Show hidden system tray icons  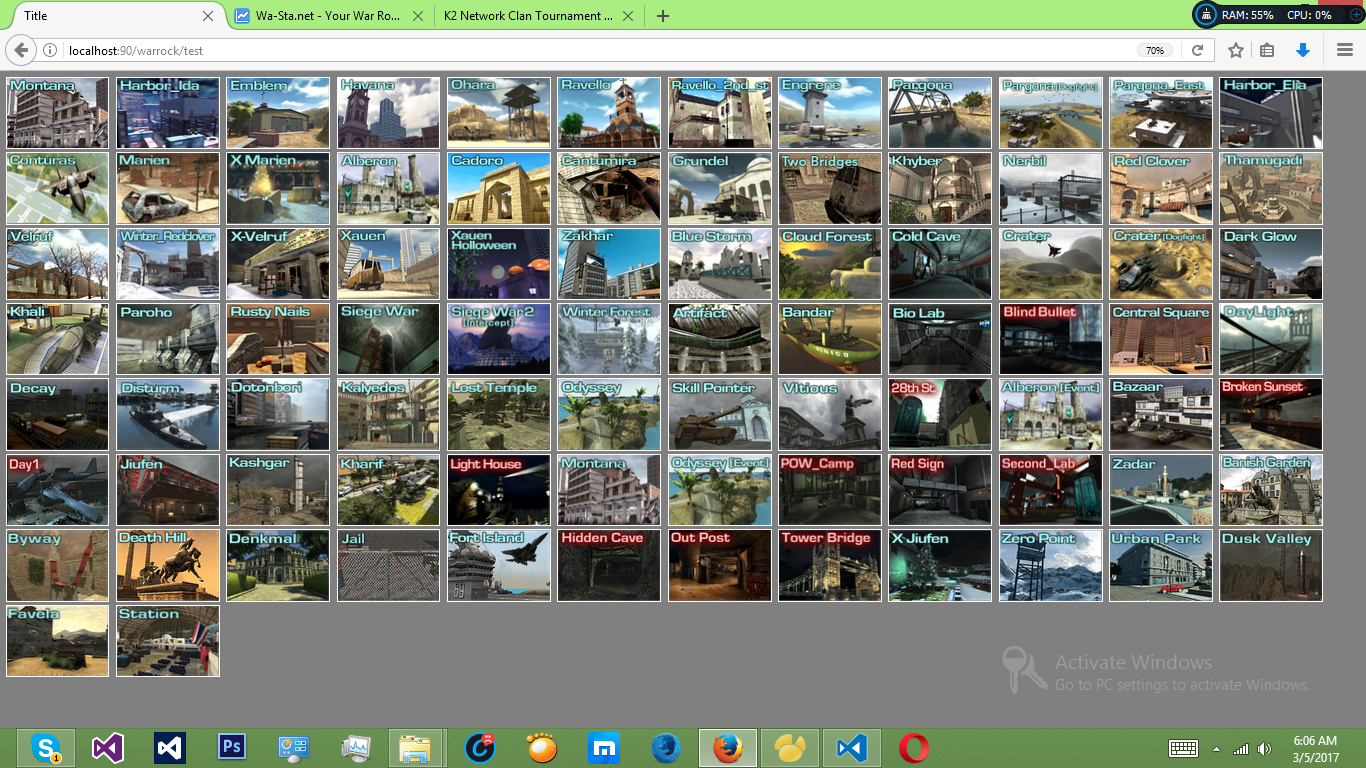(x=1216, y=748)
